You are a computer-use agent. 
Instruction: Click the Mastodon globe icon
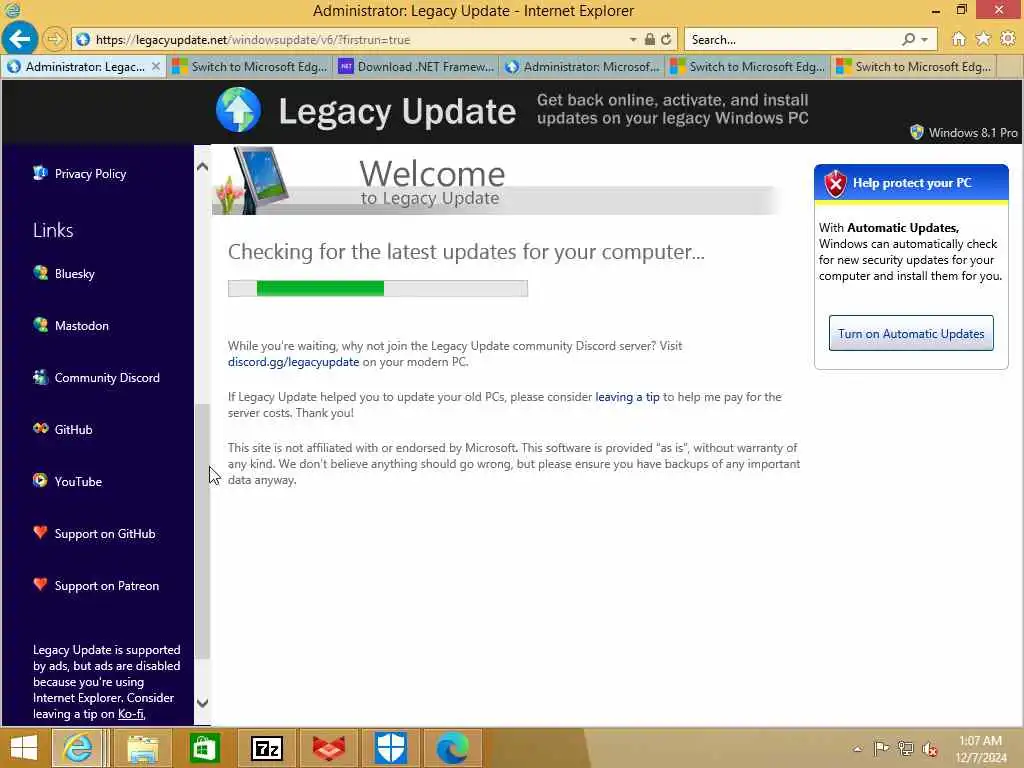[40, 325]
